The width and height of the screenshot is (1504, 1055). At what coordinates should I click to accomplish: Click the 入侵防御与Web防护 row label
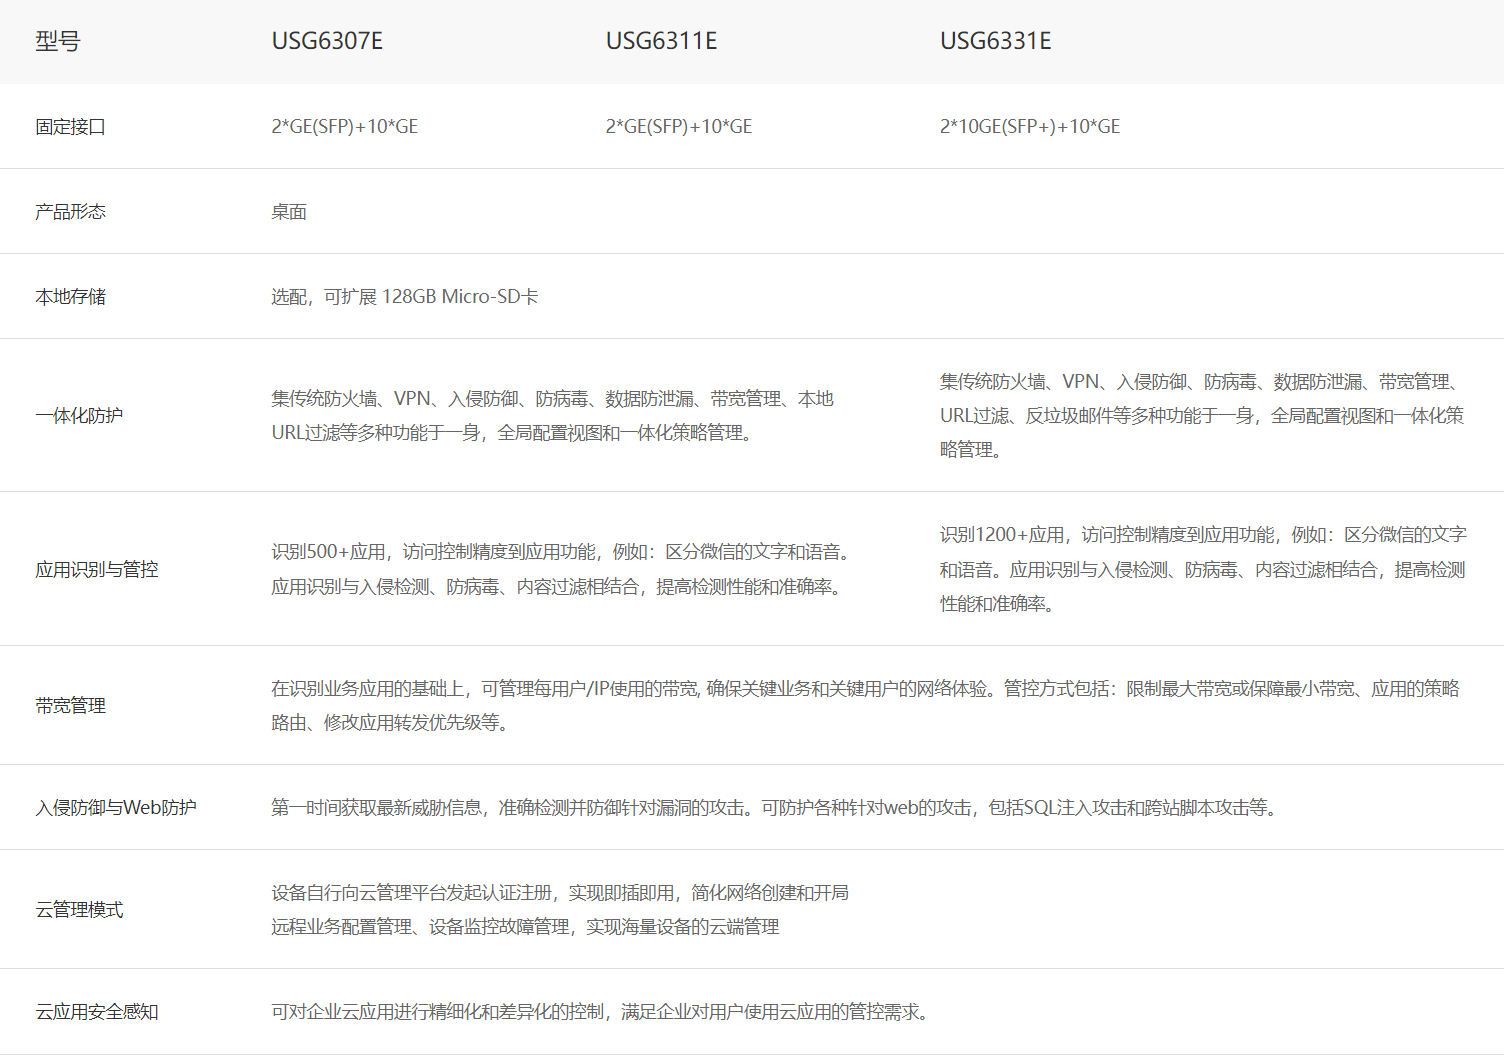115,808
